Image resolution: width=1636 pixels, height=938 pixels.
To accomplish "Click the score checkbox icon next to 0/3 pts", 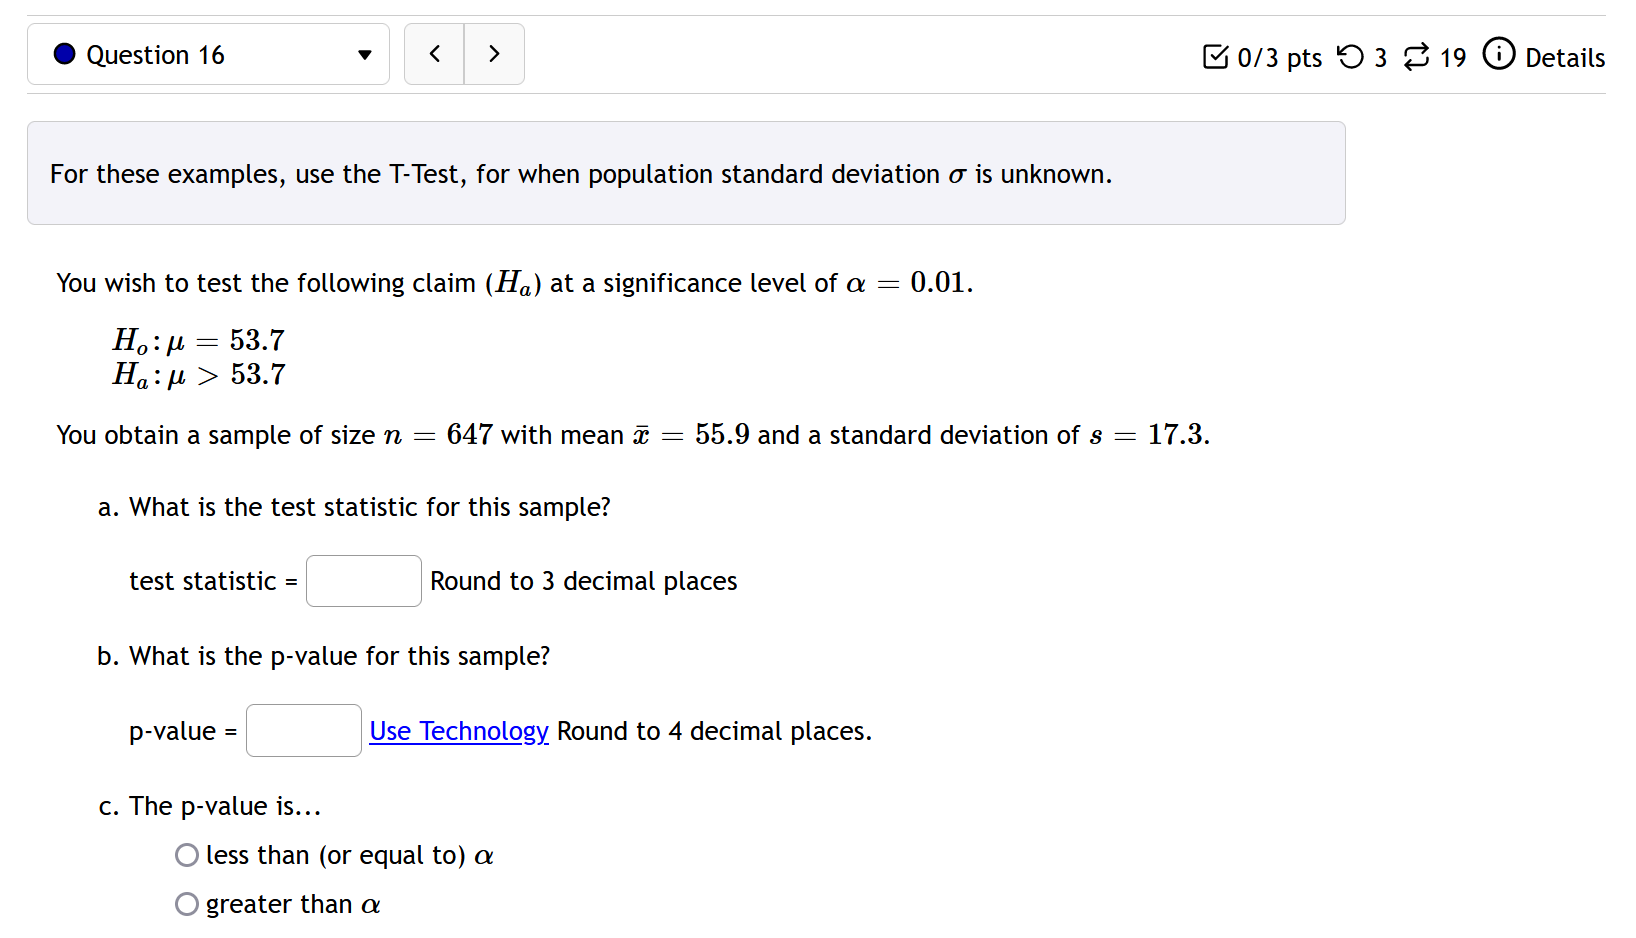I will click(x=1213, y=57).
